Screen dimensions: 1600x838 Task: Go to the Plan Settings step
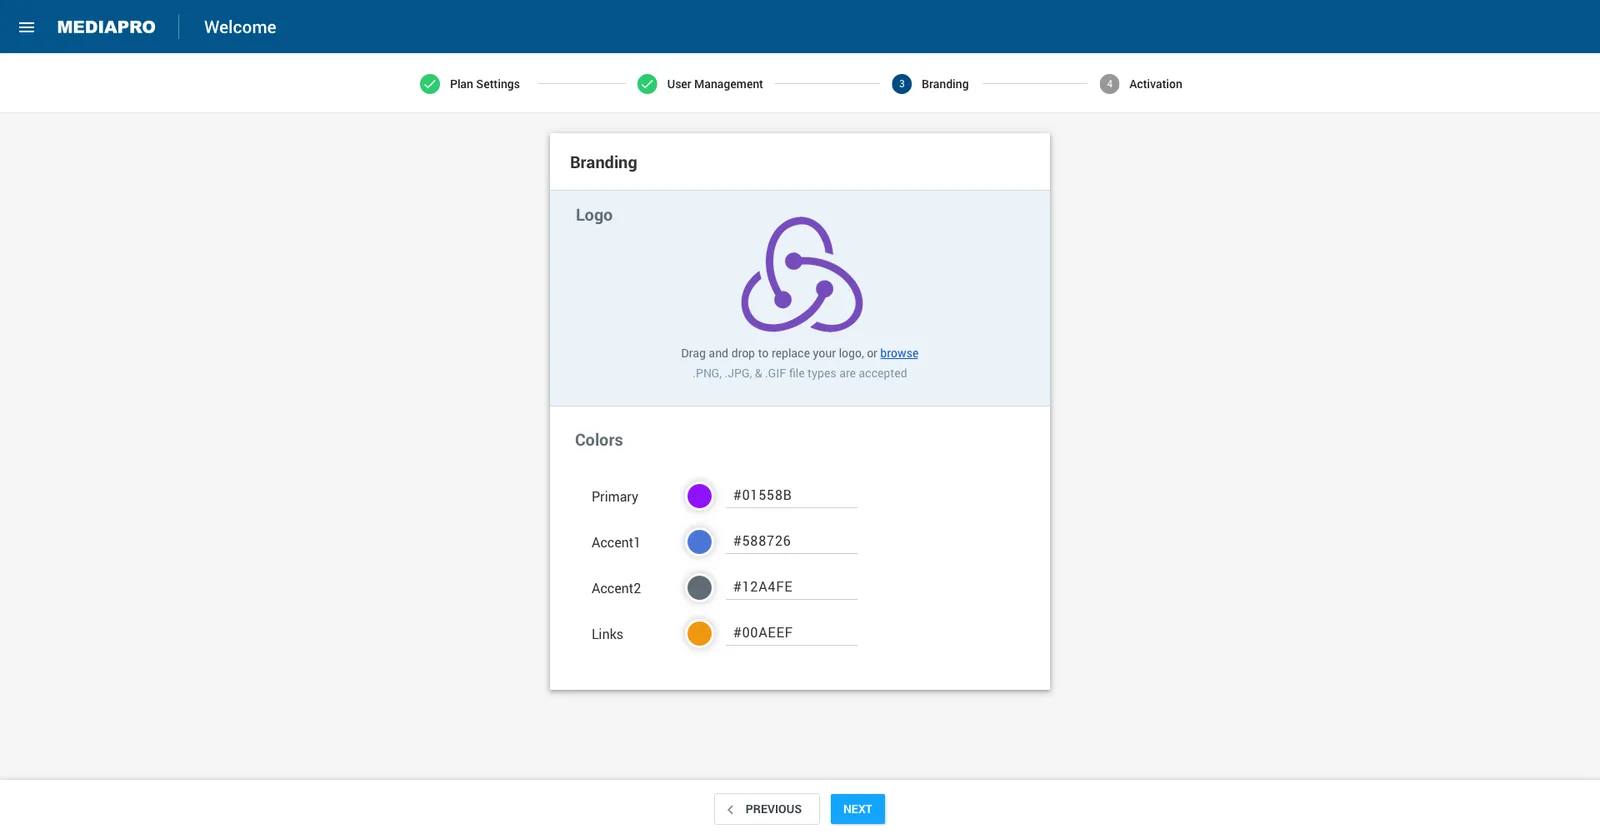point(485,84)
